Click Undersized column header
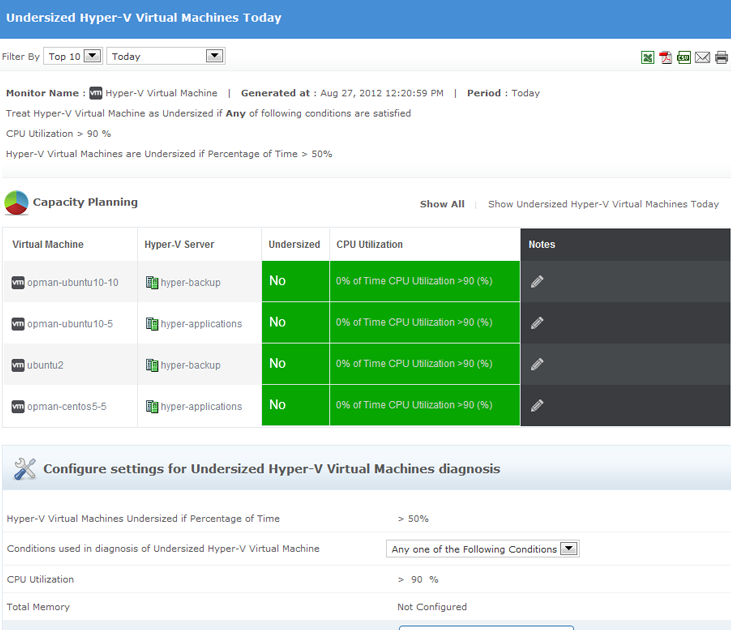This screenshot has width=731, height=630. point(294,244)
